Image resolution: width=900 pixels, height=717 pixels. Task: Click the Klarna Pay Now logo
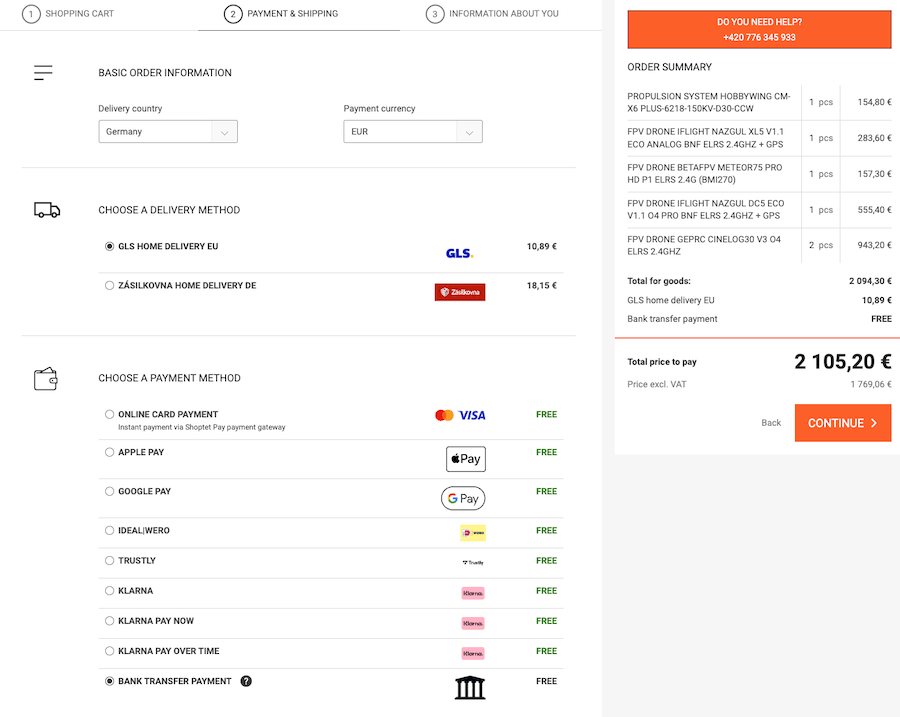point(473,623)
